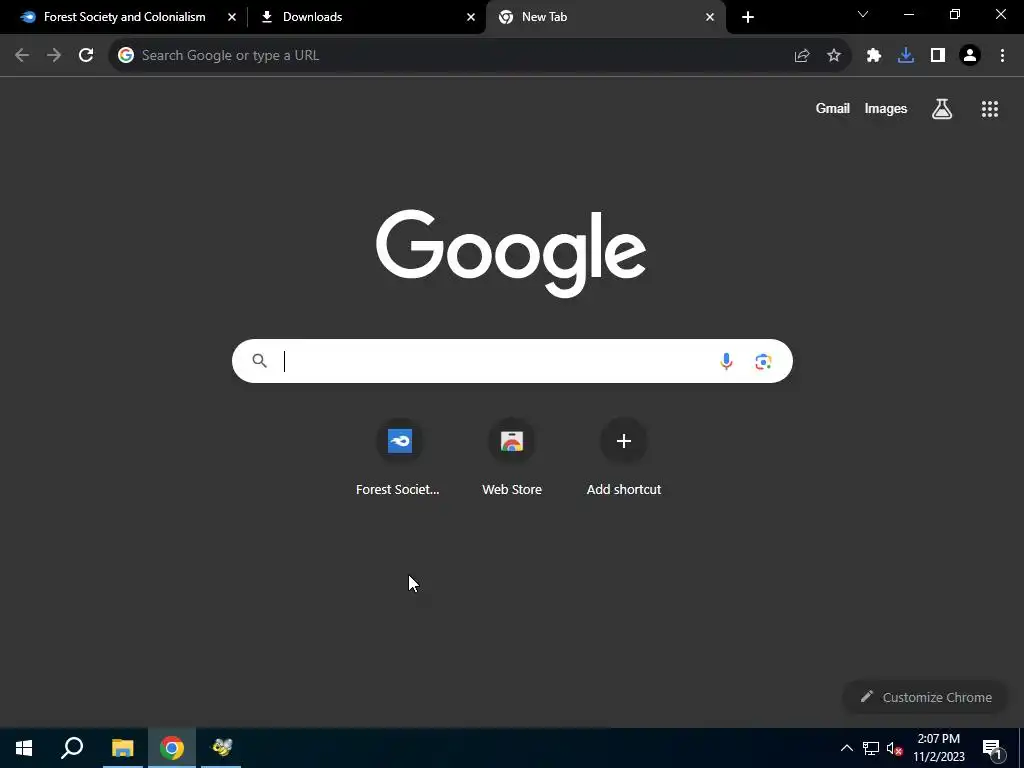This screenshot has width=1024, height=768.
Task: Go back using the browser back arrow
Action: [x=22, y=56]
